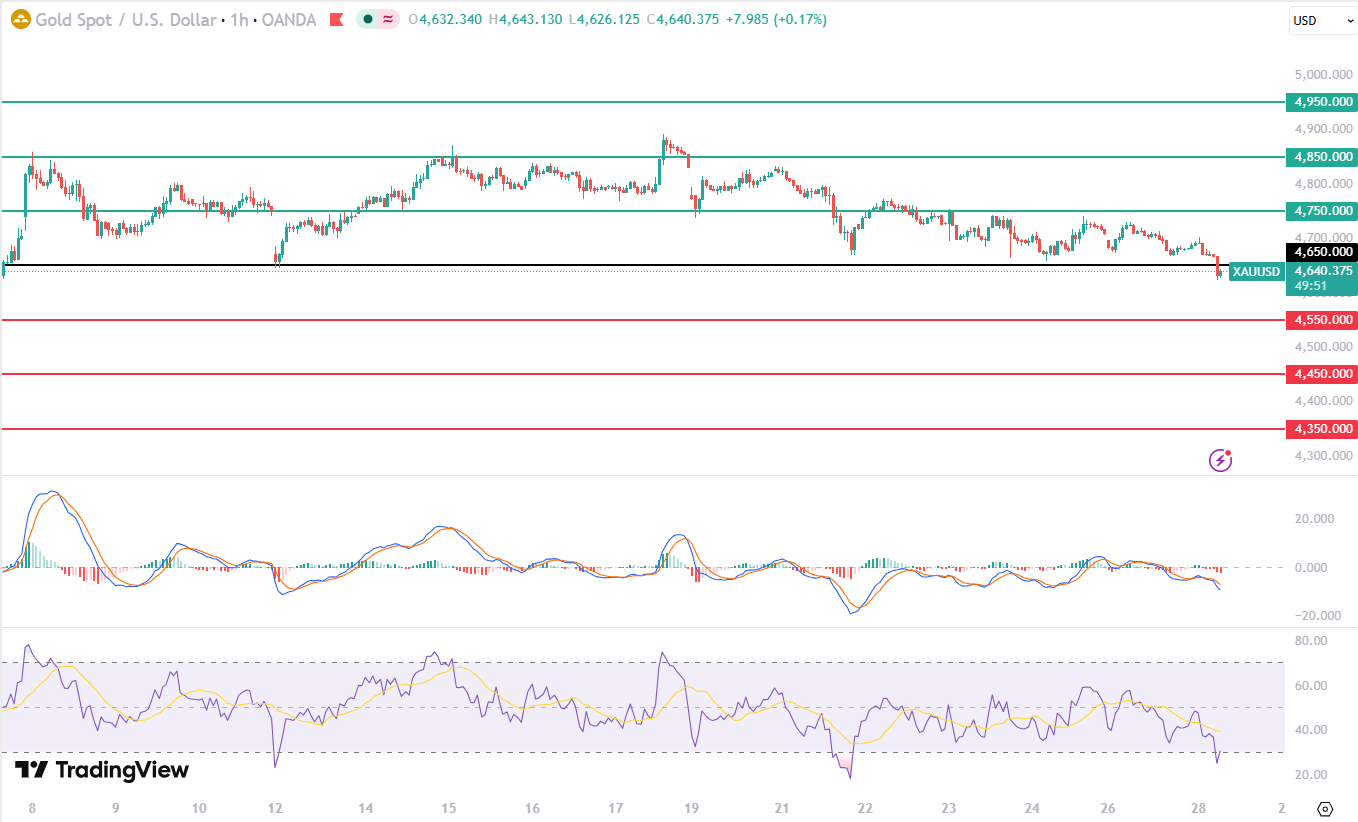Click the gold bars symbol logo
The height and width of the screenshot is (822, 1358).
click(20, 19)
